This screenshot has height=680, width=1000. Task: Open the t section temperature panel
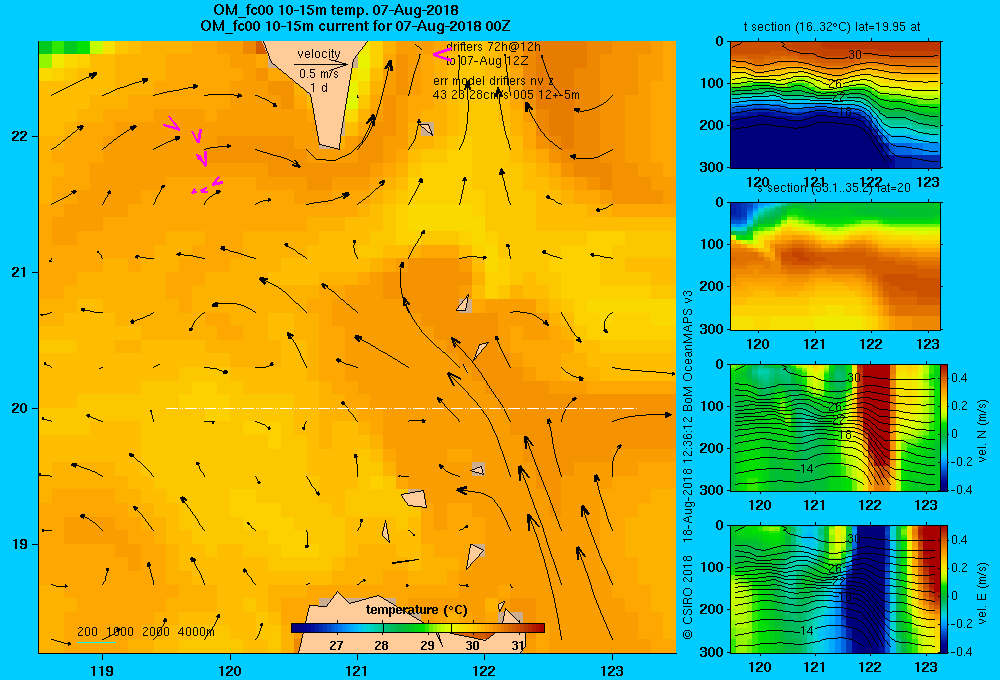[x=835, y=105]
